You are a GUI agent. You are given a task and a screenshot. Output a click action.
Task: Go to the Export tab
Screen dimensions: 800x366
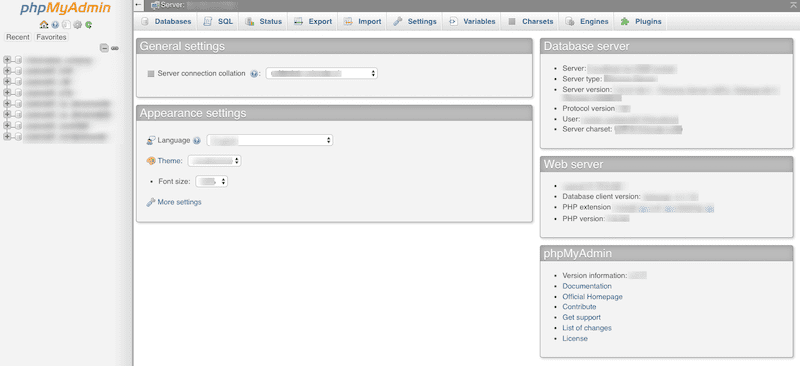(313, 21)
